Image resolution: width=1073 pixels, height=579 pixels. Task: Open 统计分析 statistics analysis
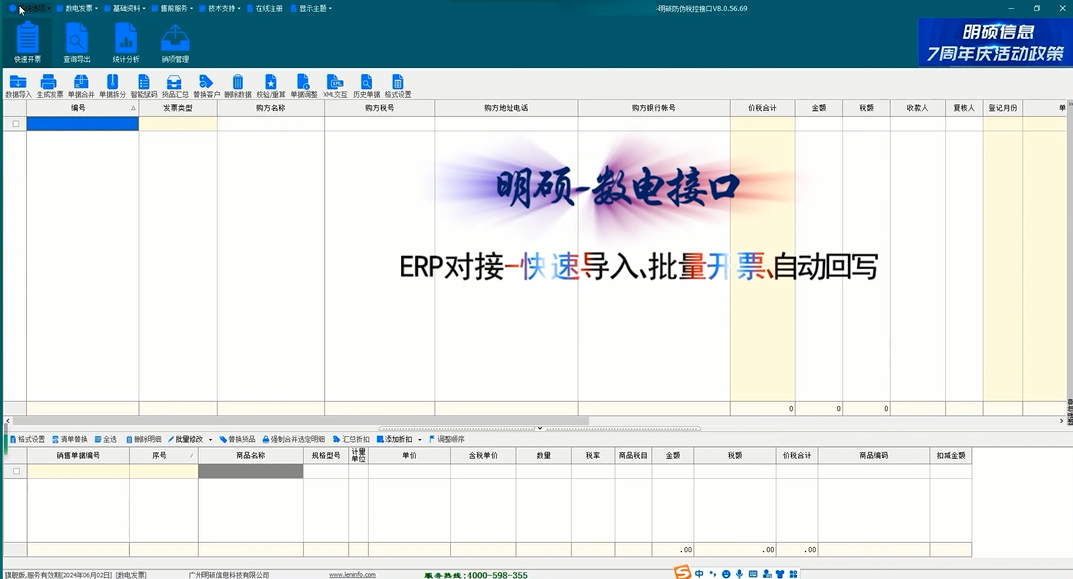126,43
